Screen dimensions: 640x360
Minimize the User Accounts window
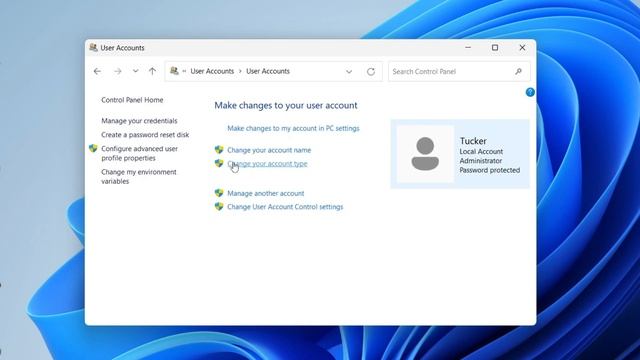click(x=468, y=47)
